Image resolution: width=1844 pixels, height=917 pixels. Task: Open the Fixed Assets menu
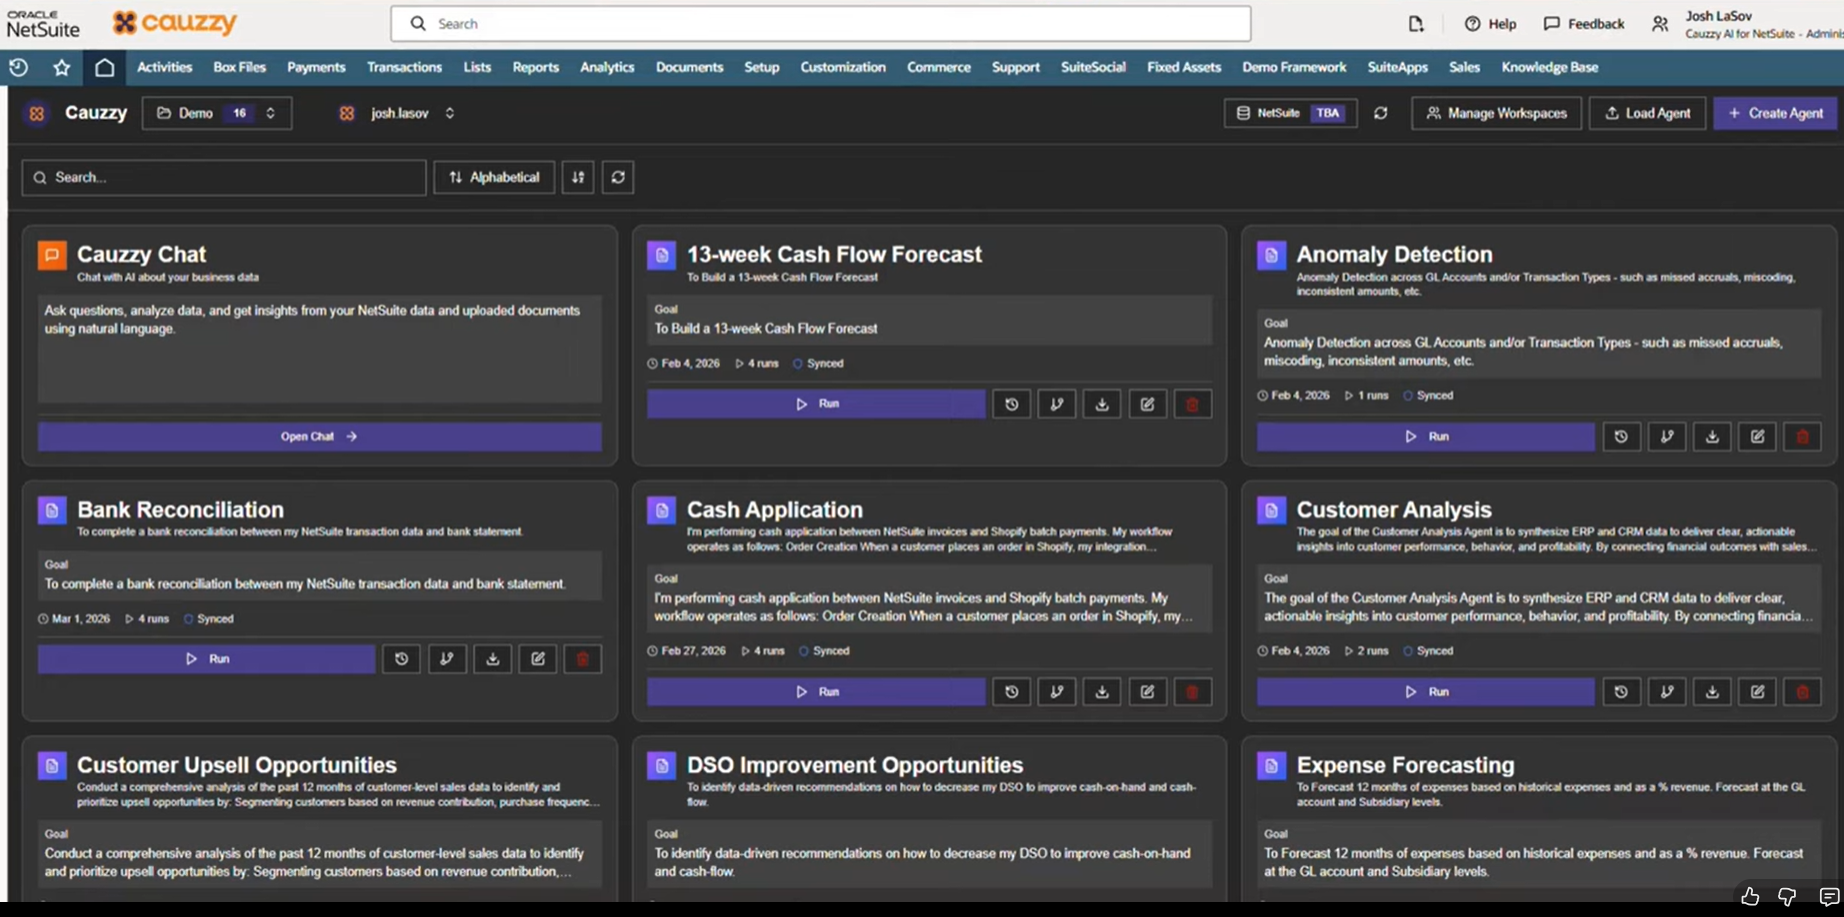(x=1184, y=67)
